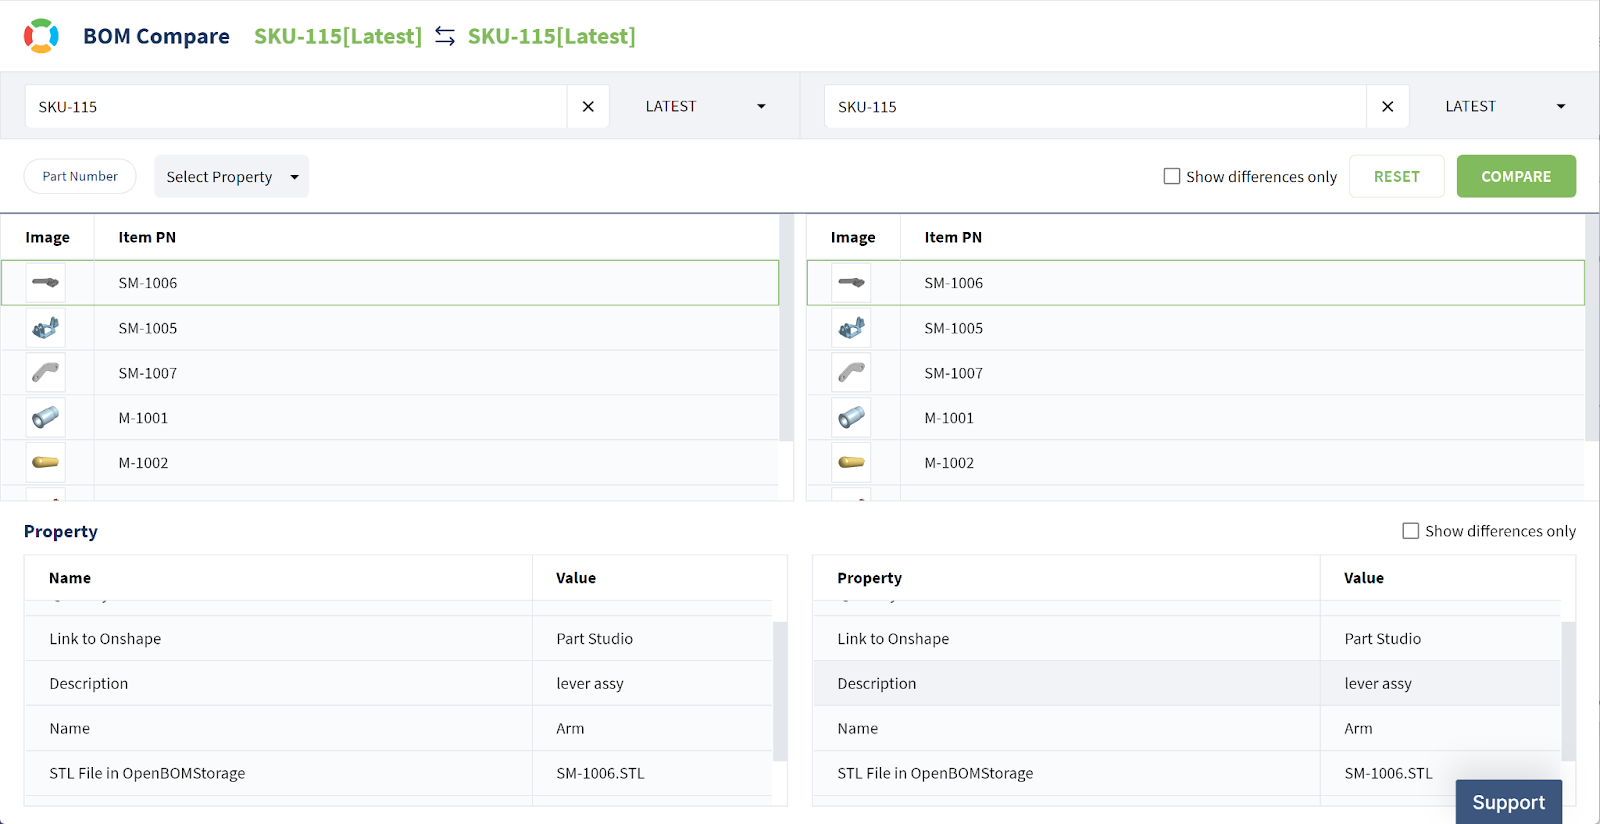
Task: Click right SM-1005 part thumbnail
Action: click(852, 328)
